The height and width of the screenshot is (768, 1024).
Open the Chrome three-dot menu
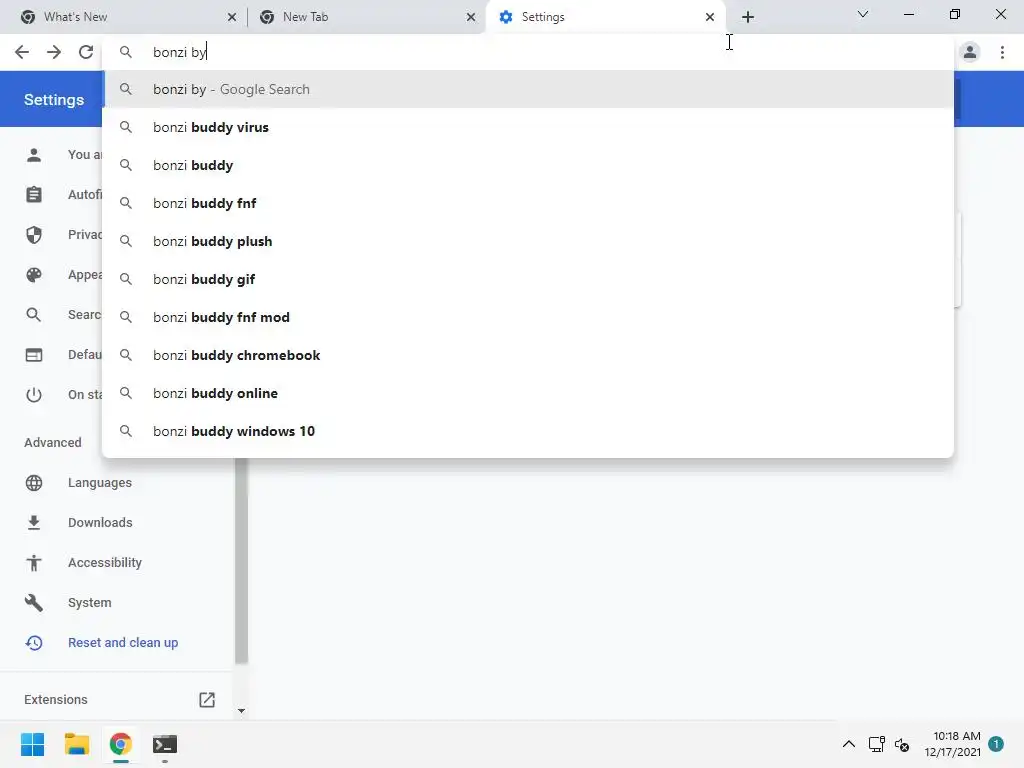point(1002,52)
